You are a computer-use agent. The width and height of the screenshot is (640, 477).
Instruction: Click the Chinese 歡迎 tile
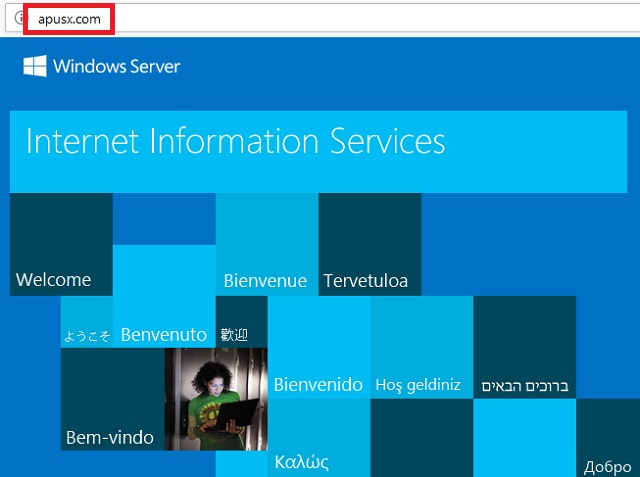click(242, 322)
